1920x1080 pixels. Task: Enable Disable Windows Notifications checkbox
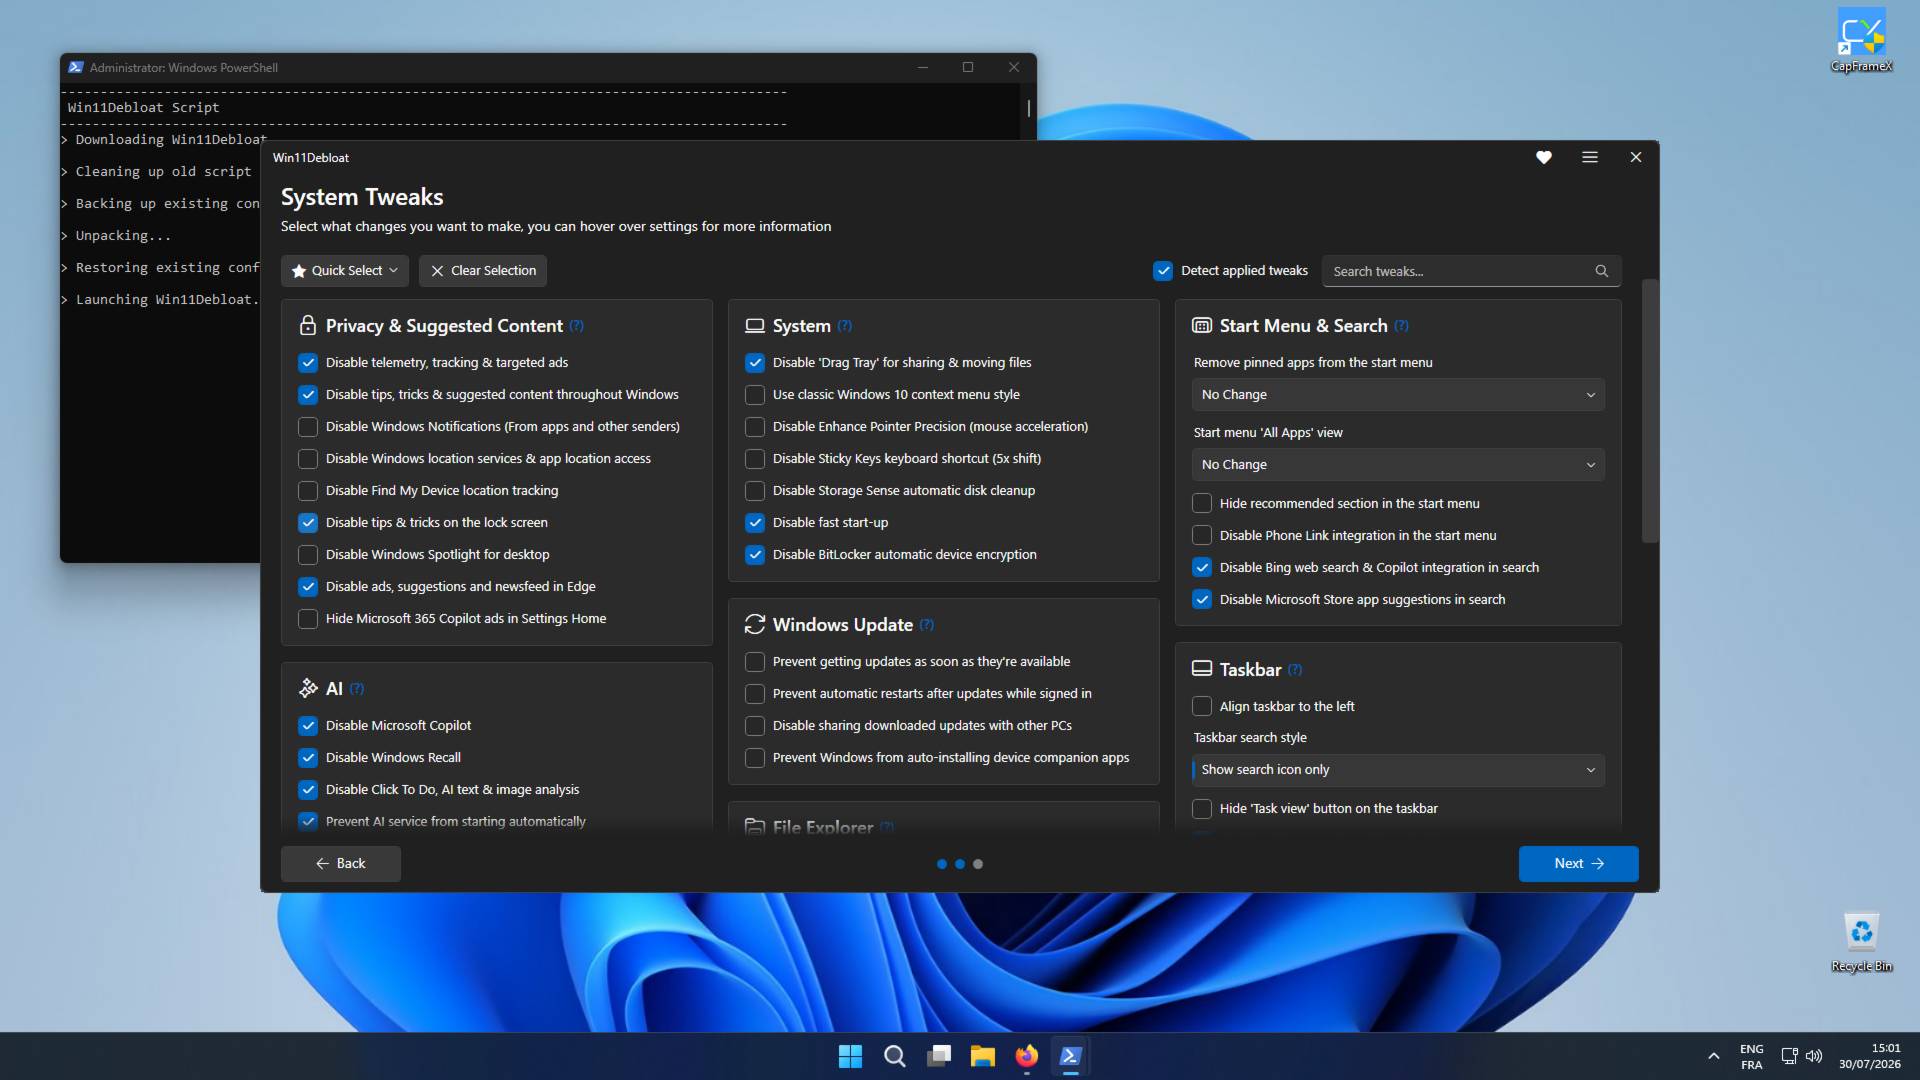308,427
